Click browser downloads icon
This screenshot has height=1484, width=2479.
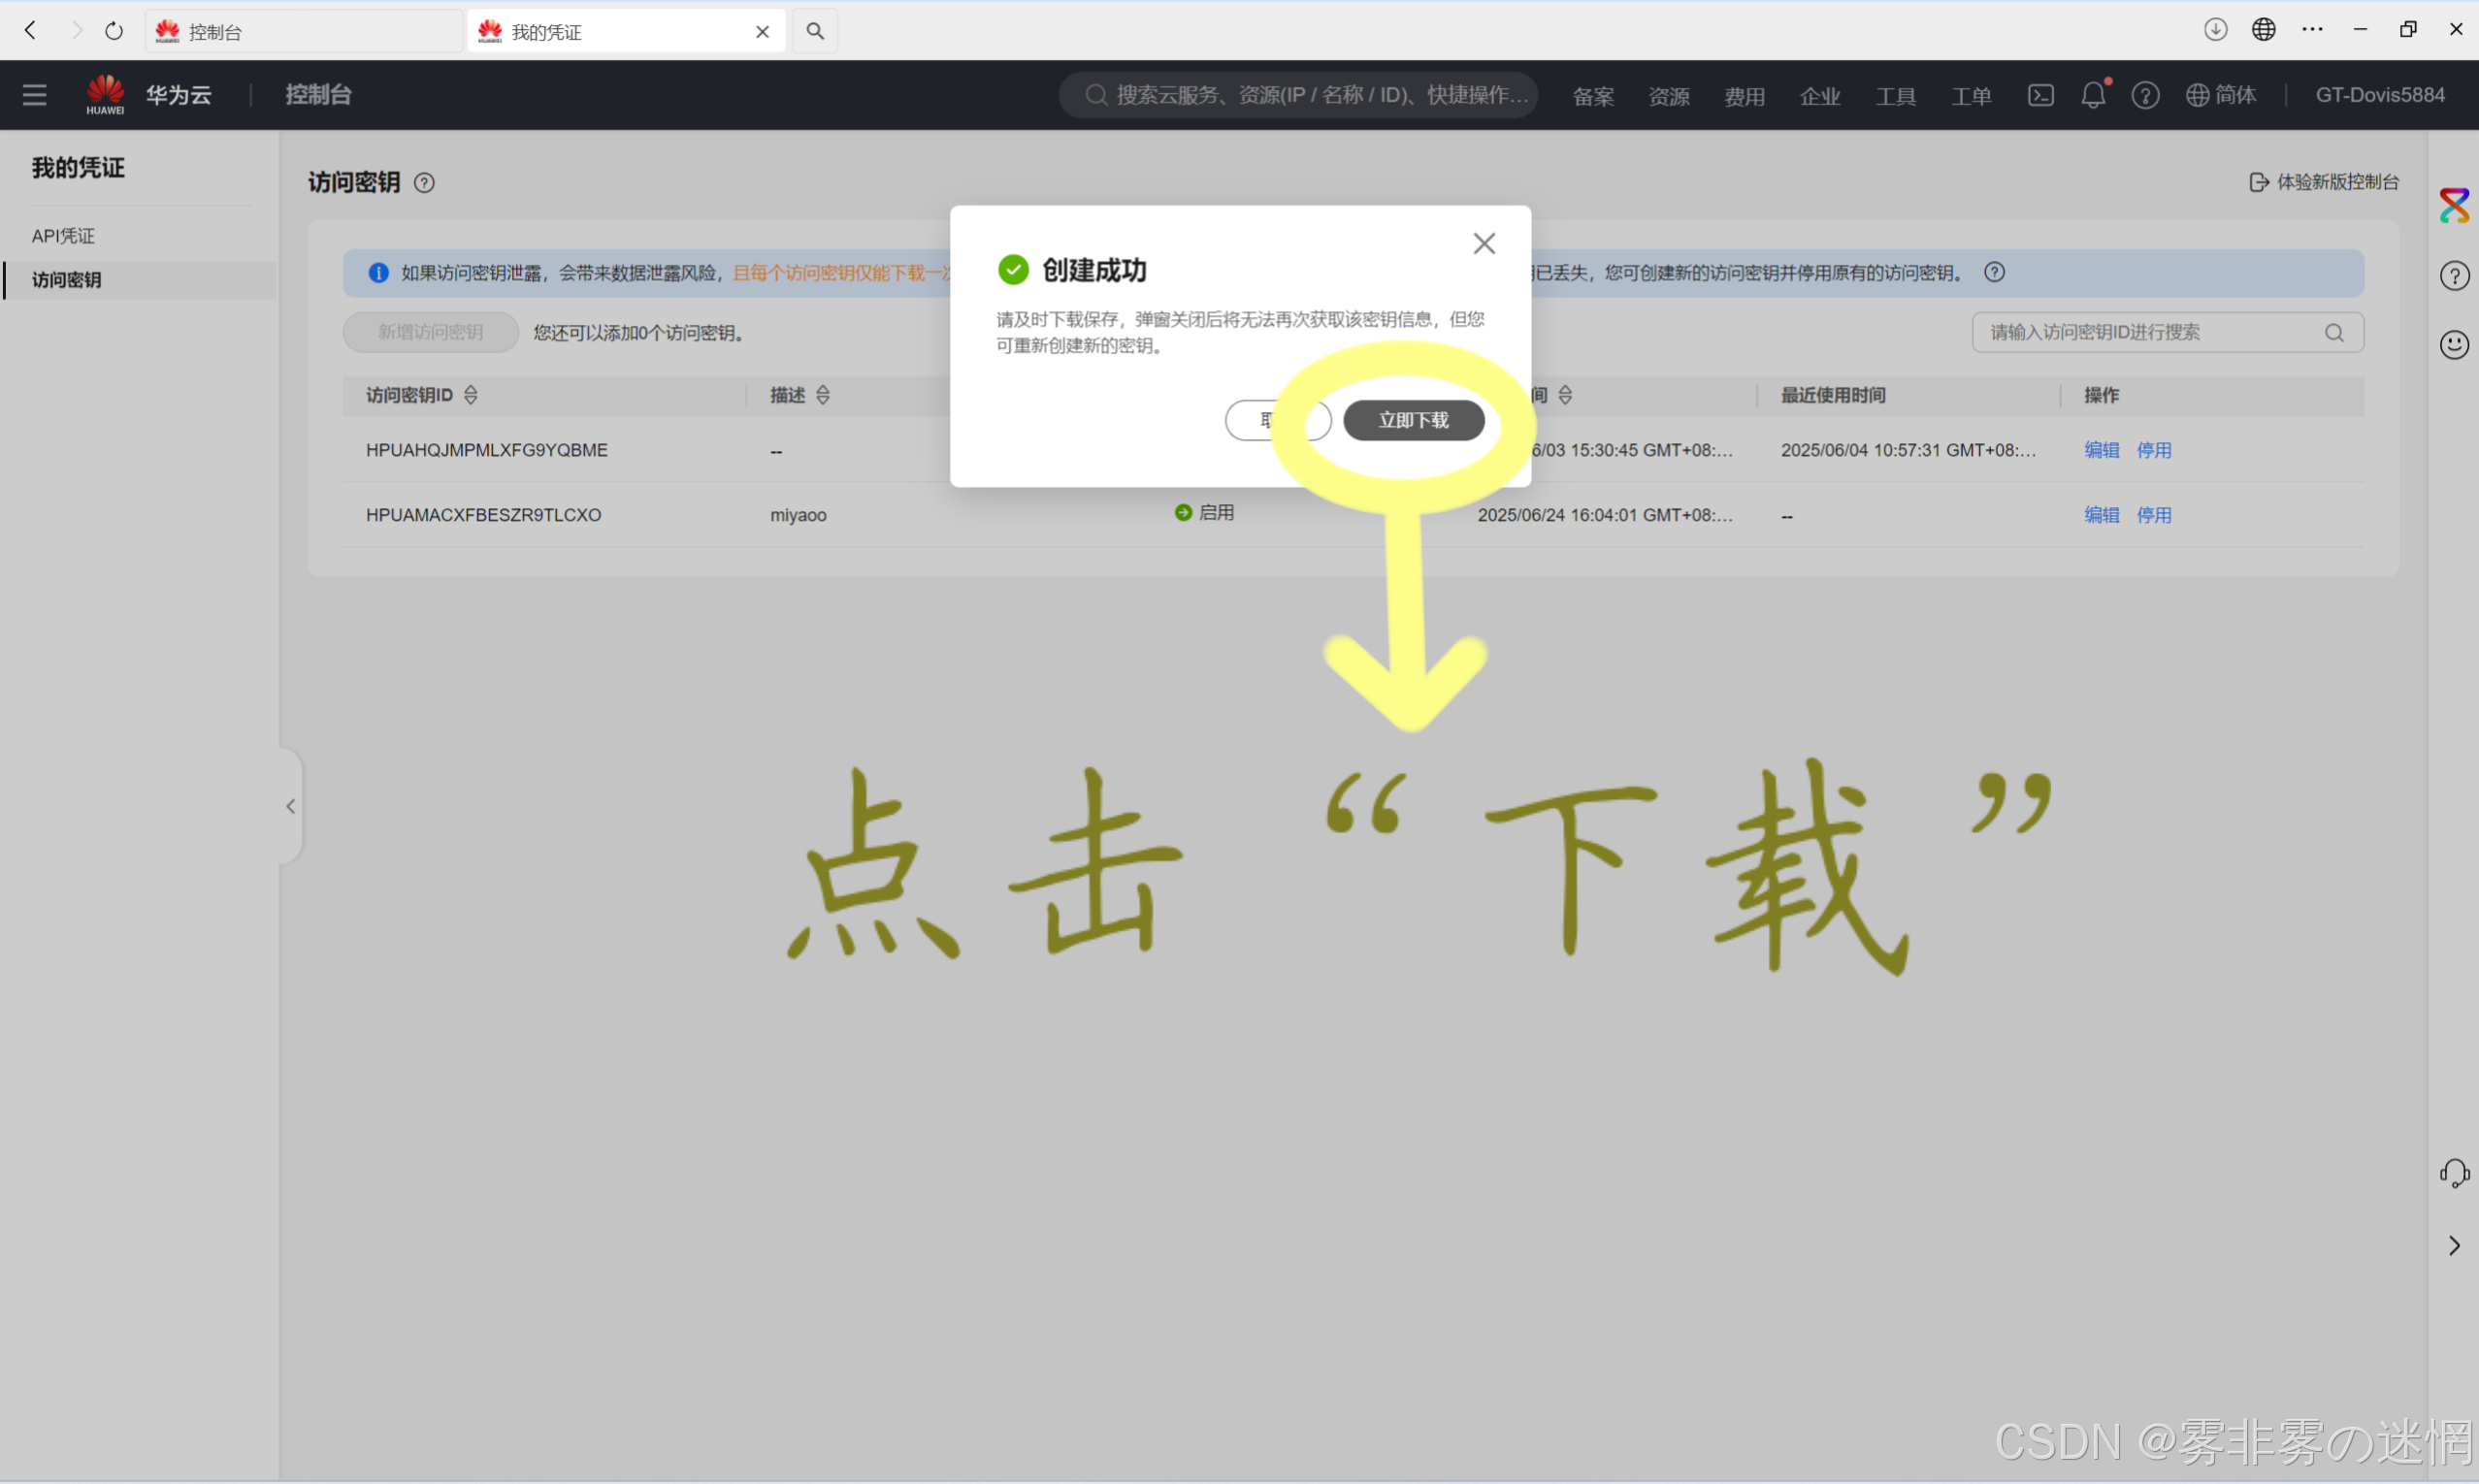(x=2215, y=30)
